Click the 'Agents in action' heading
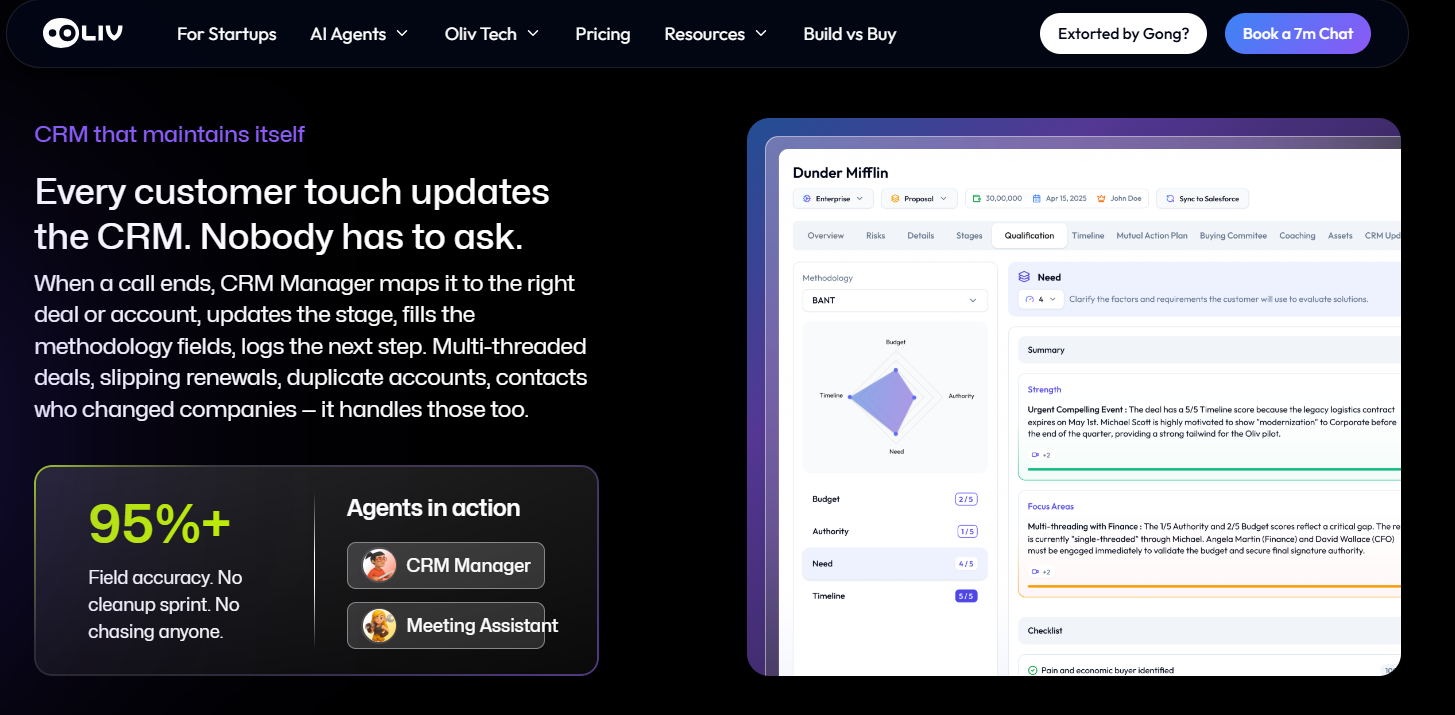Screen dimensions: 1455x715 tap(433, 508)
